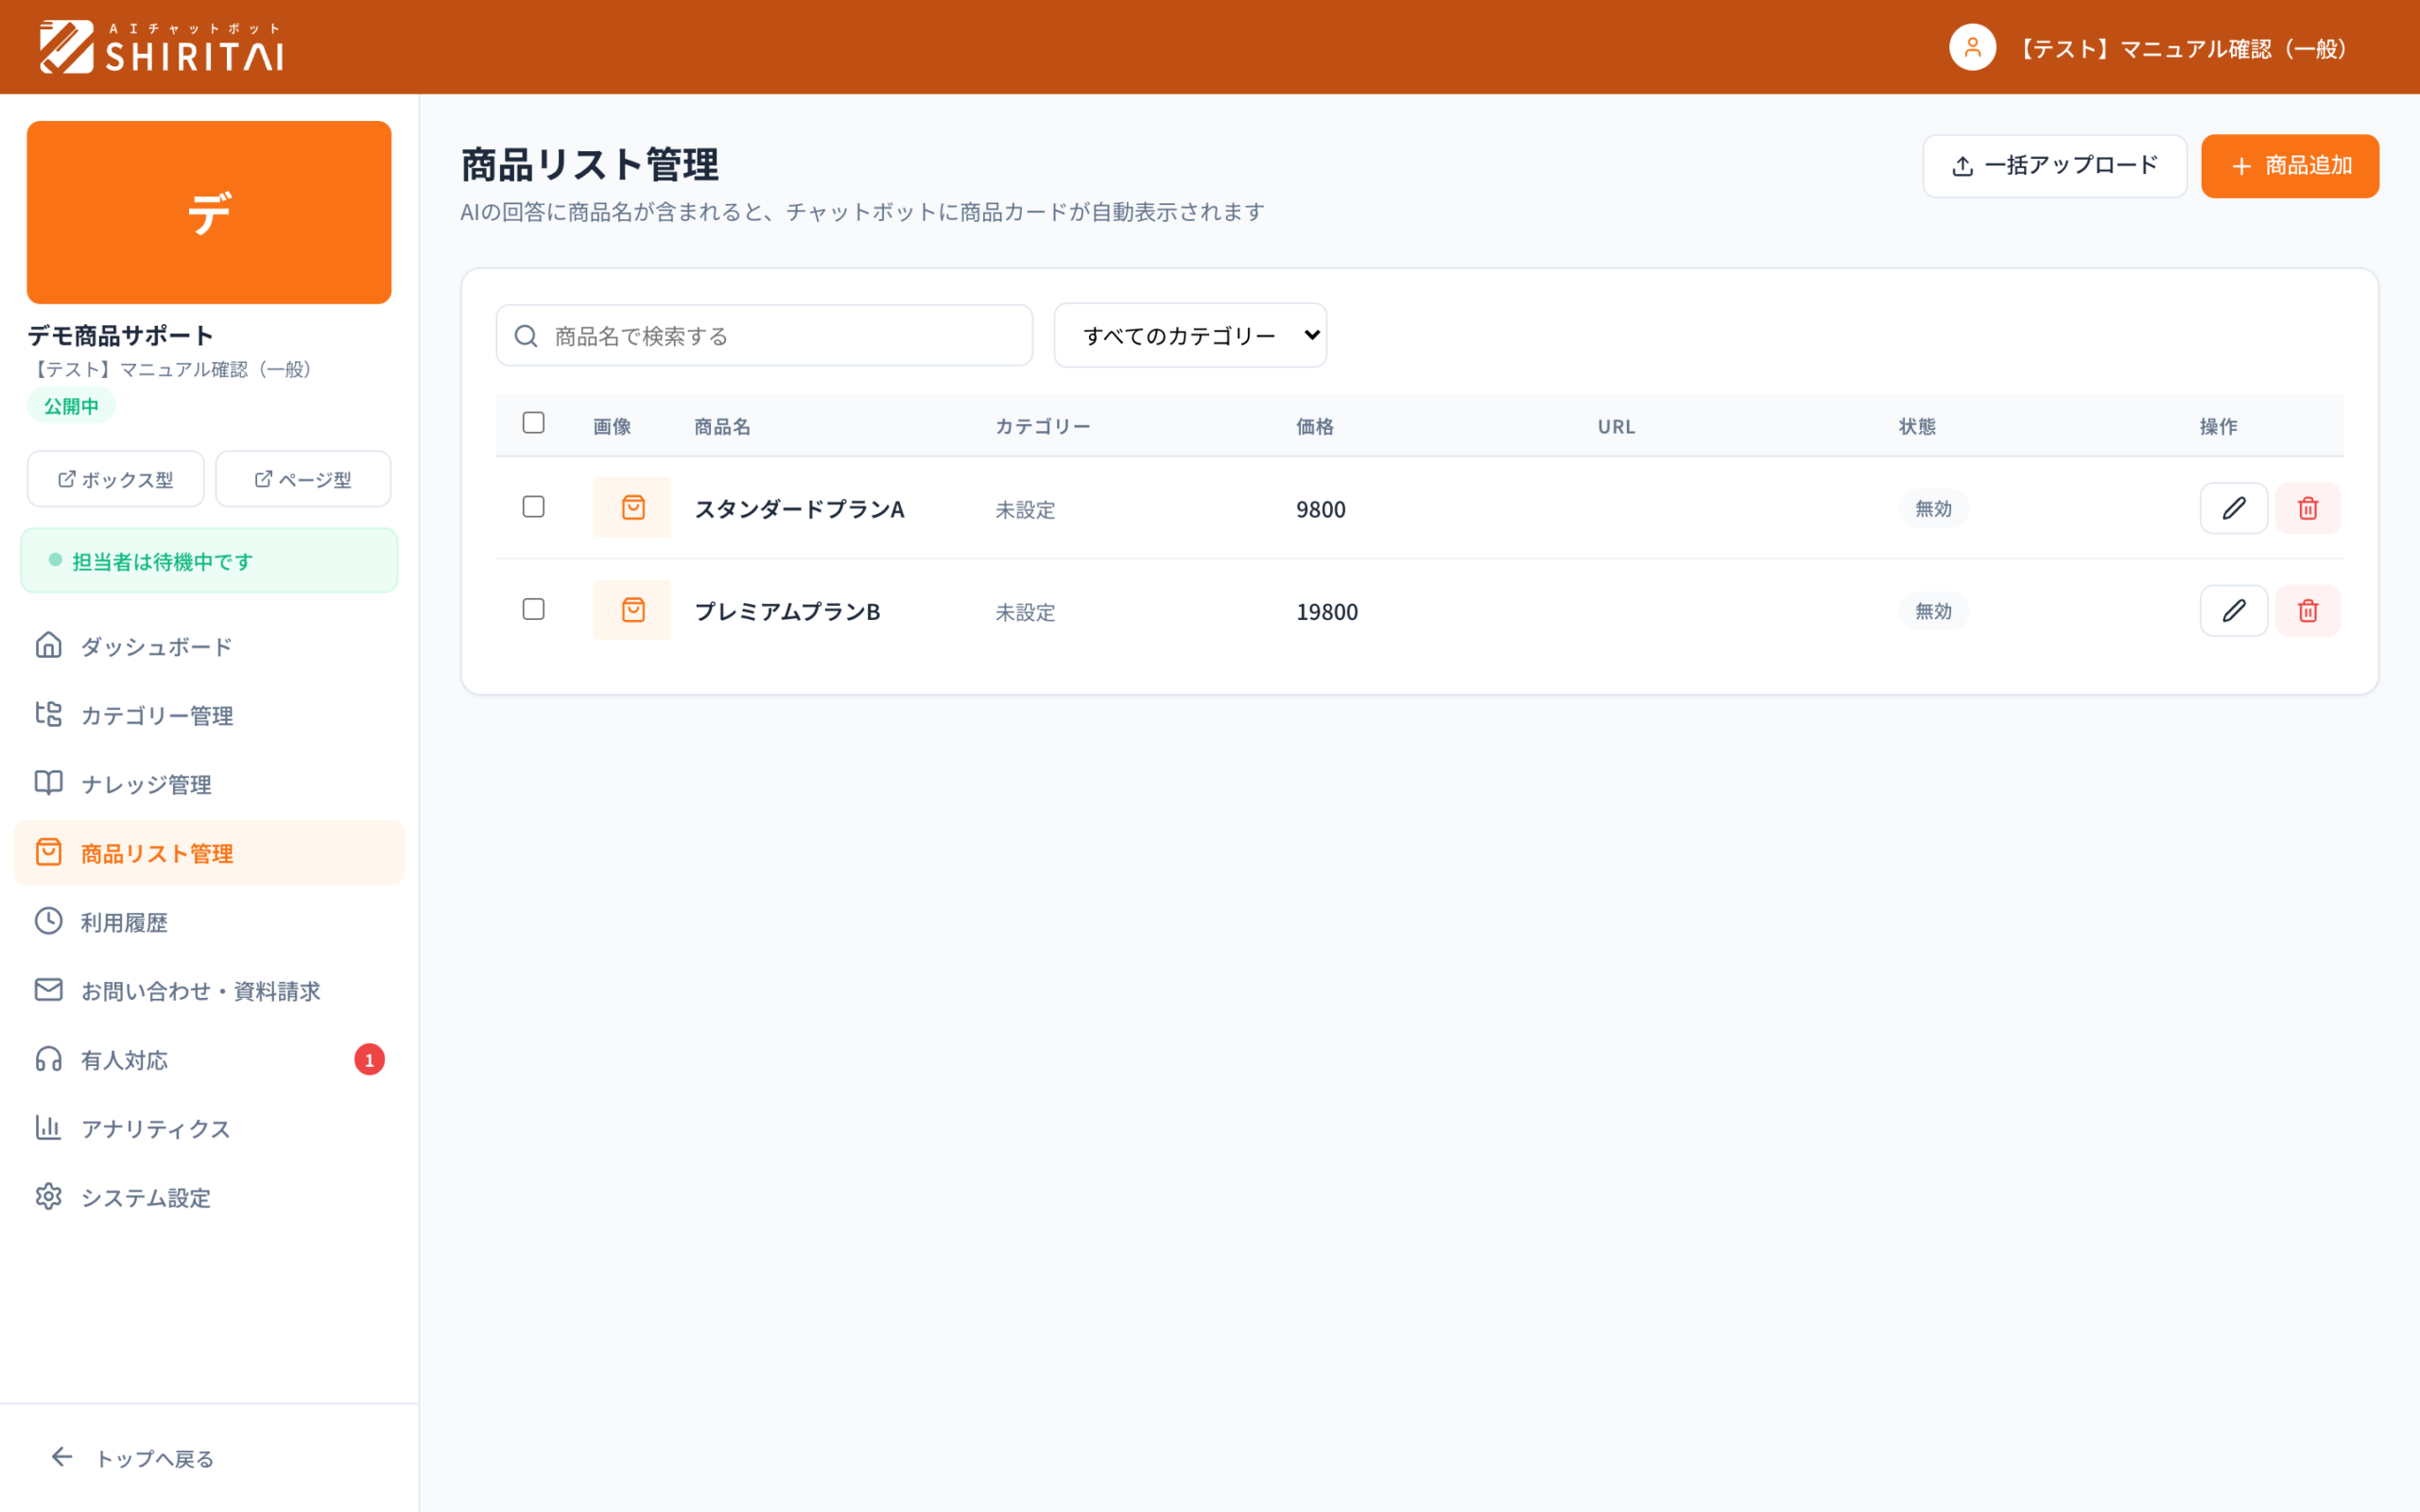Image resolution: width=2420 pixels, height=1512 pixels.
Task: Open the ページ型 preview link
Action: [x=303, y=479]
